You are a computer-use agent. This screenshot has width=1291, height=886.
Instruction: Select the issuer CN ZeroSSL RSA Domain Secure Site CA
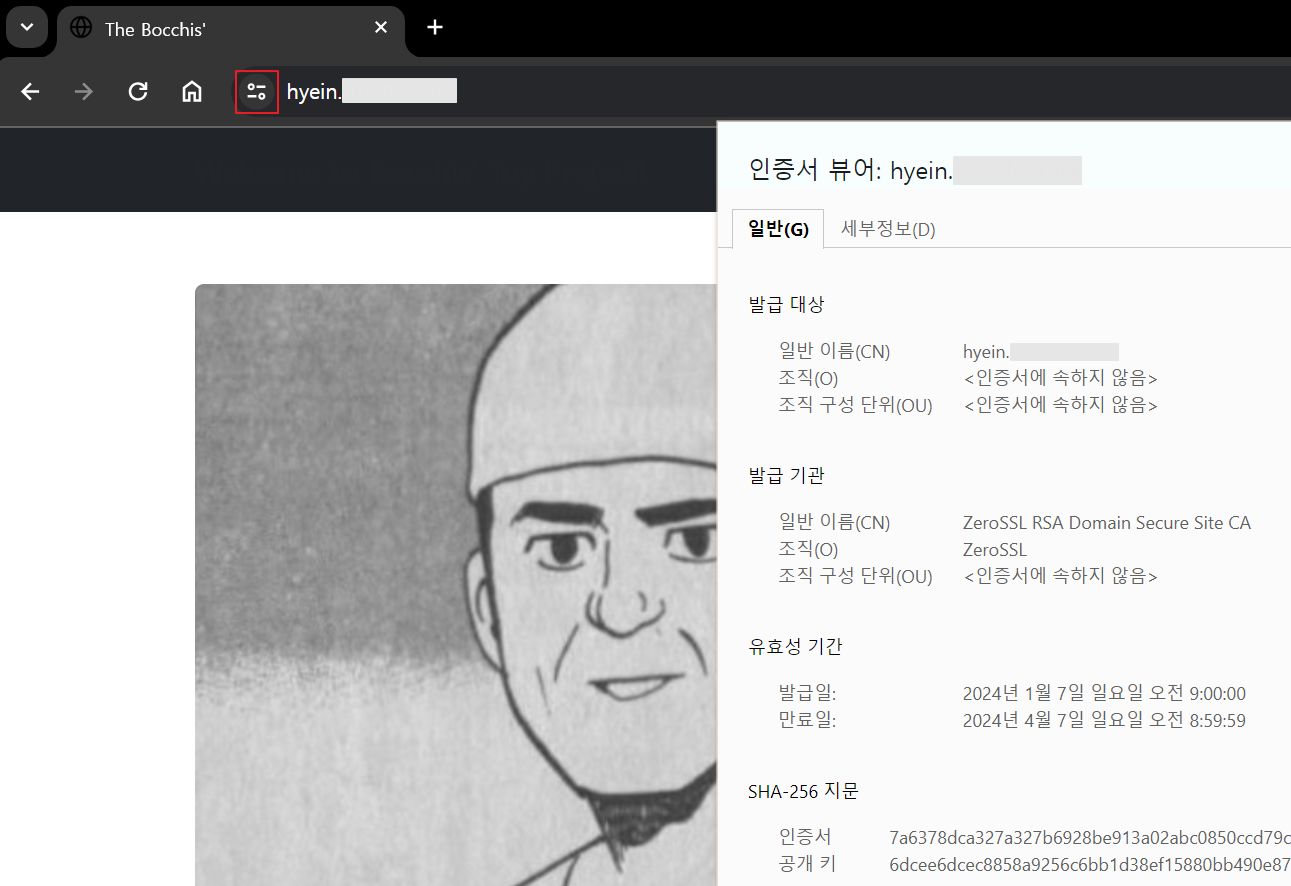1107,523
